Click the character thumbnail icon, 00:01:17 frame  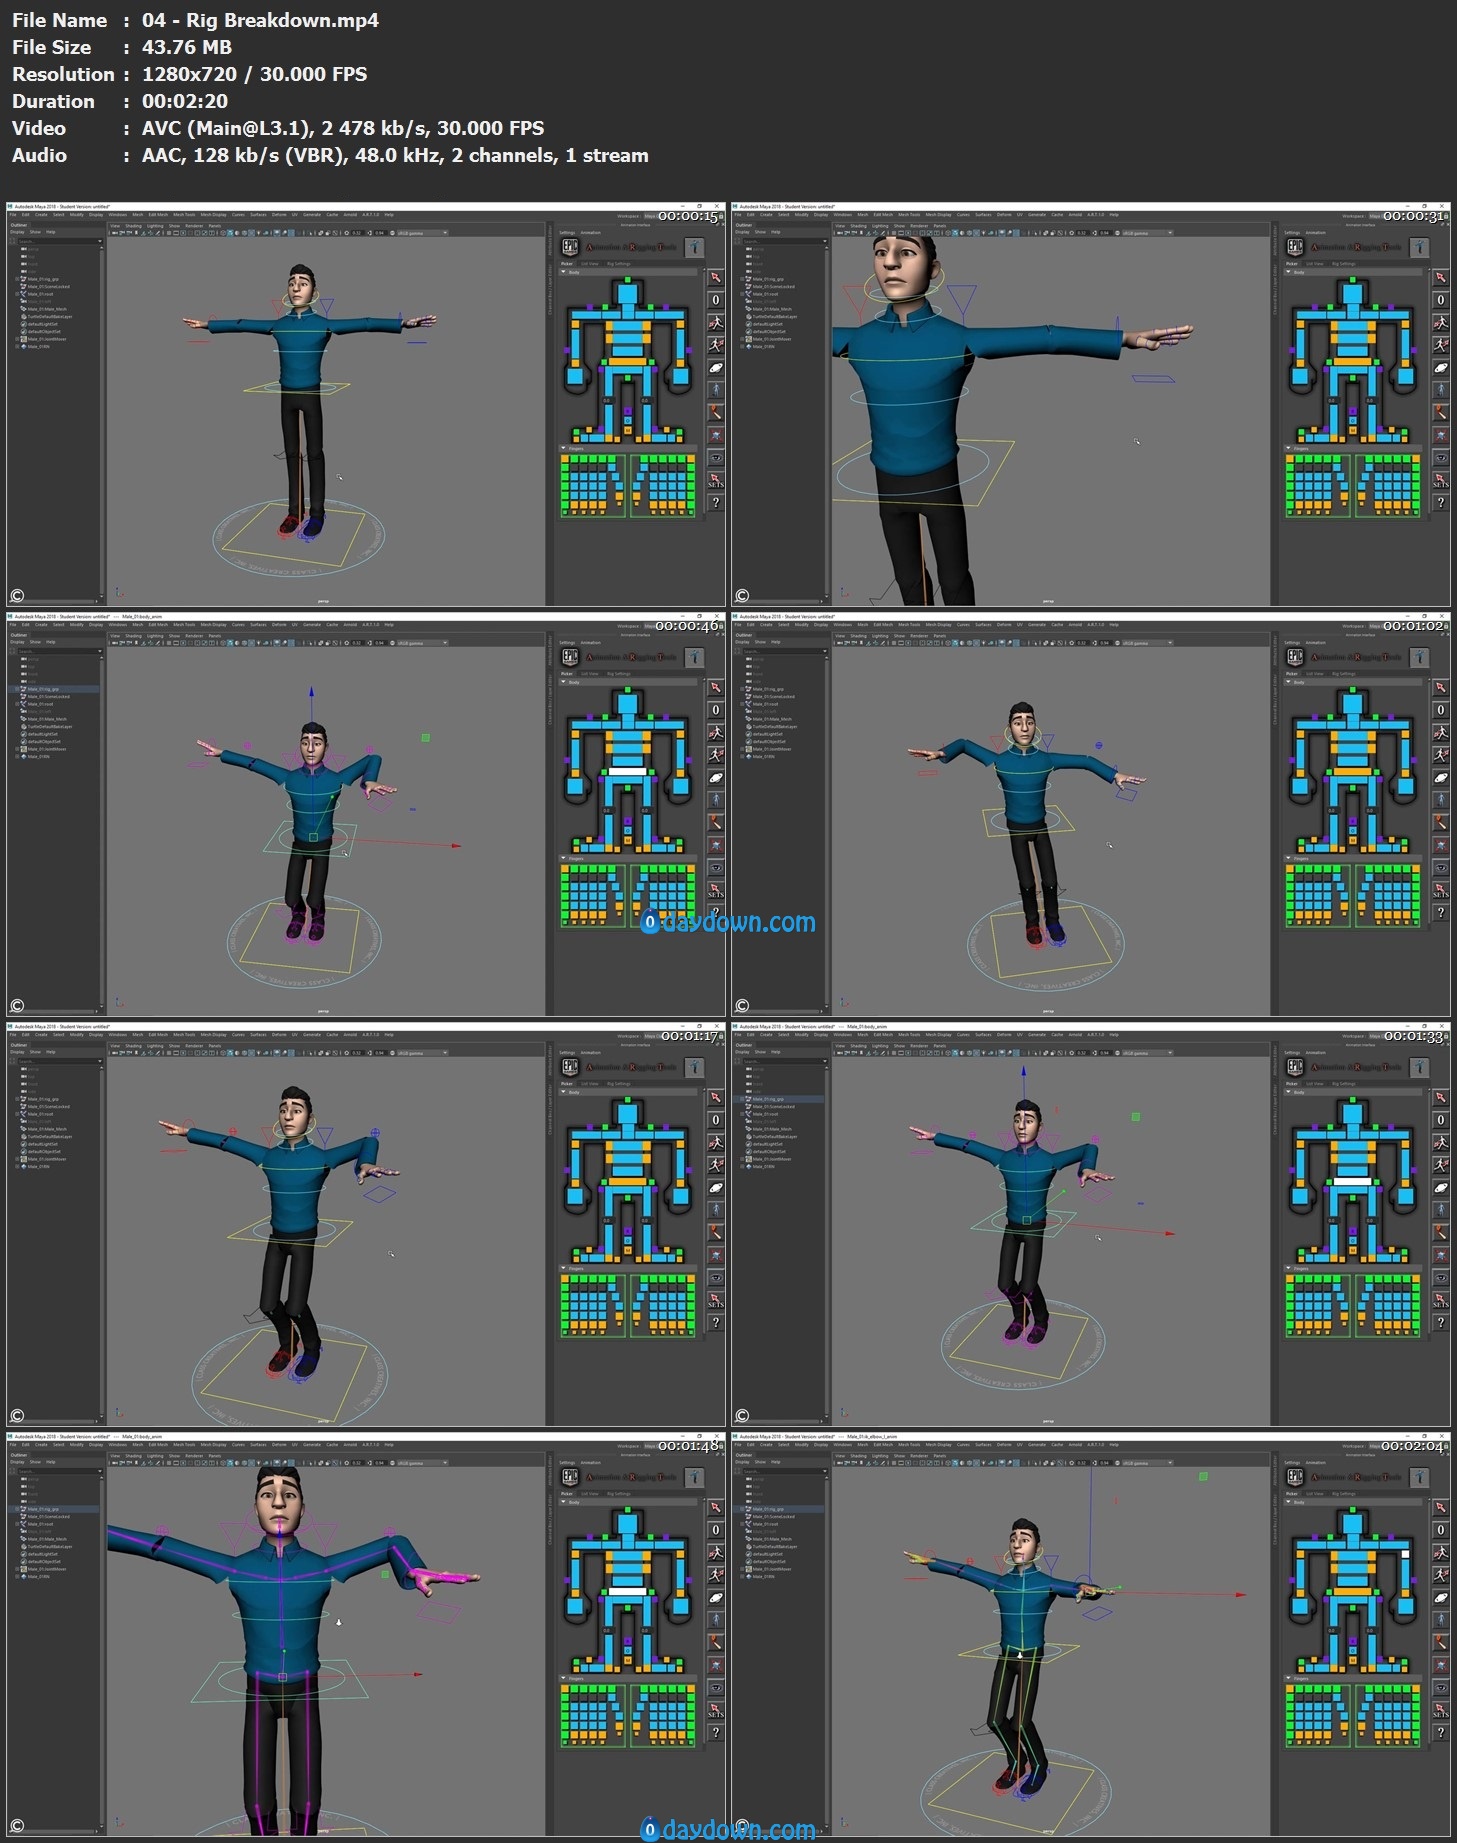pyautogui.click(x=694, y=1067)
